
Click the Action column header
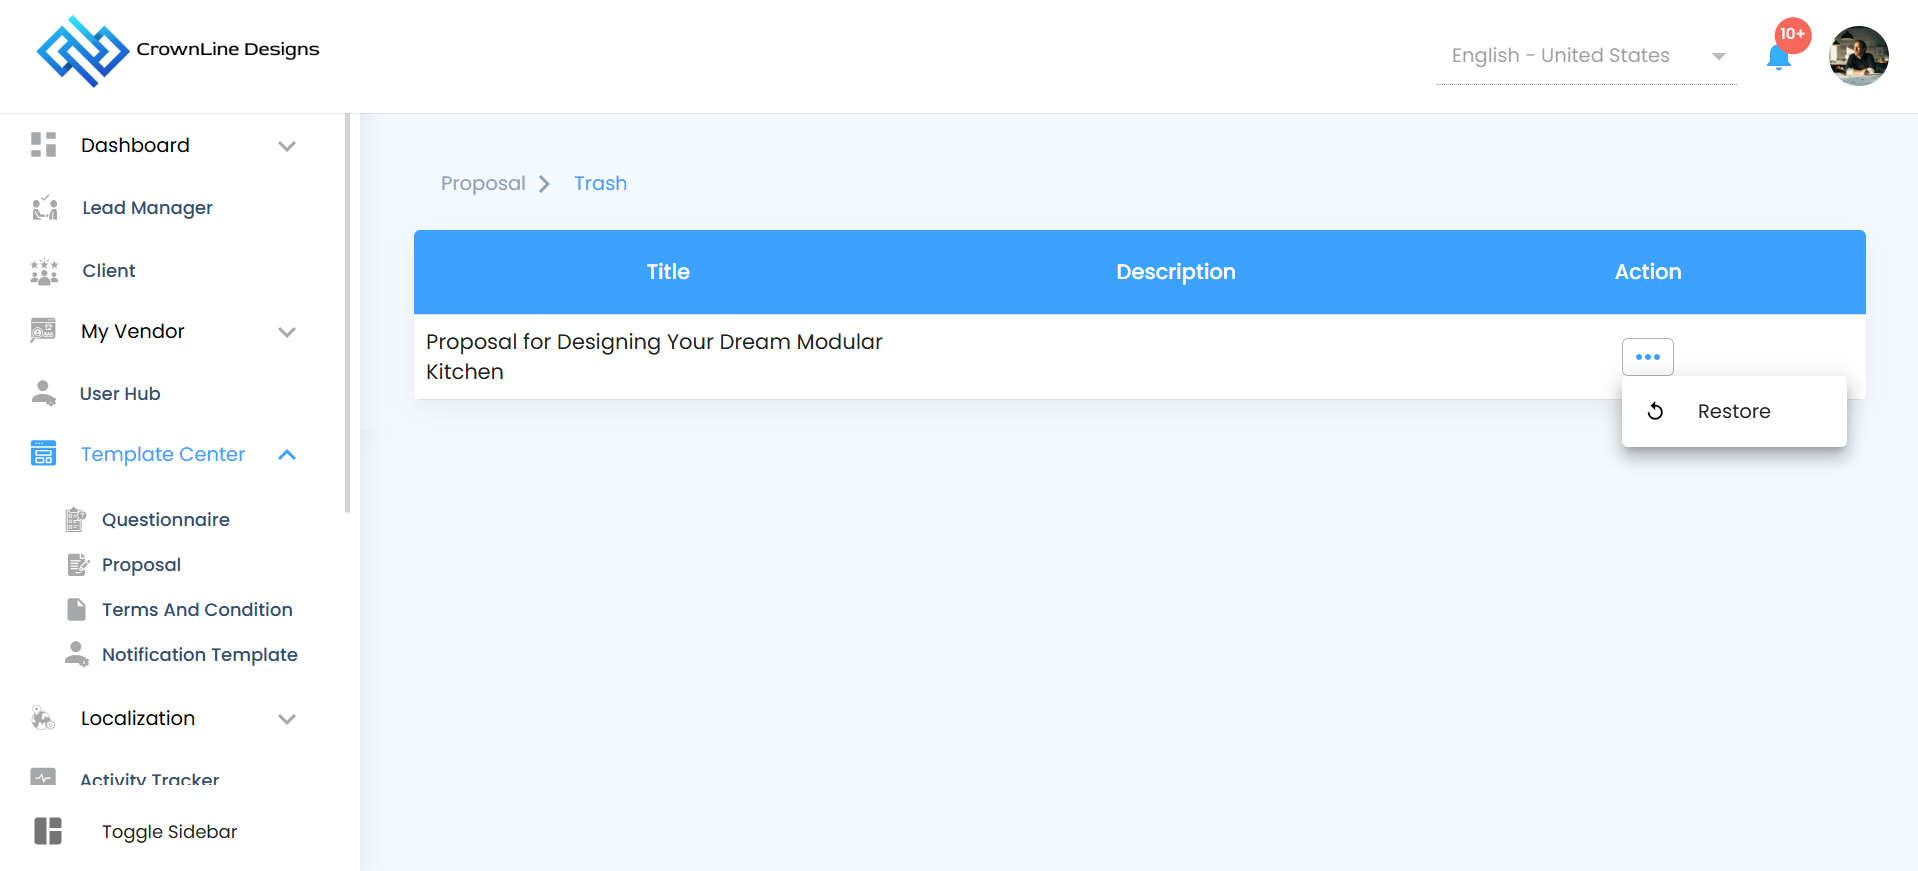pyautogui.click(x=1648, y=272)
